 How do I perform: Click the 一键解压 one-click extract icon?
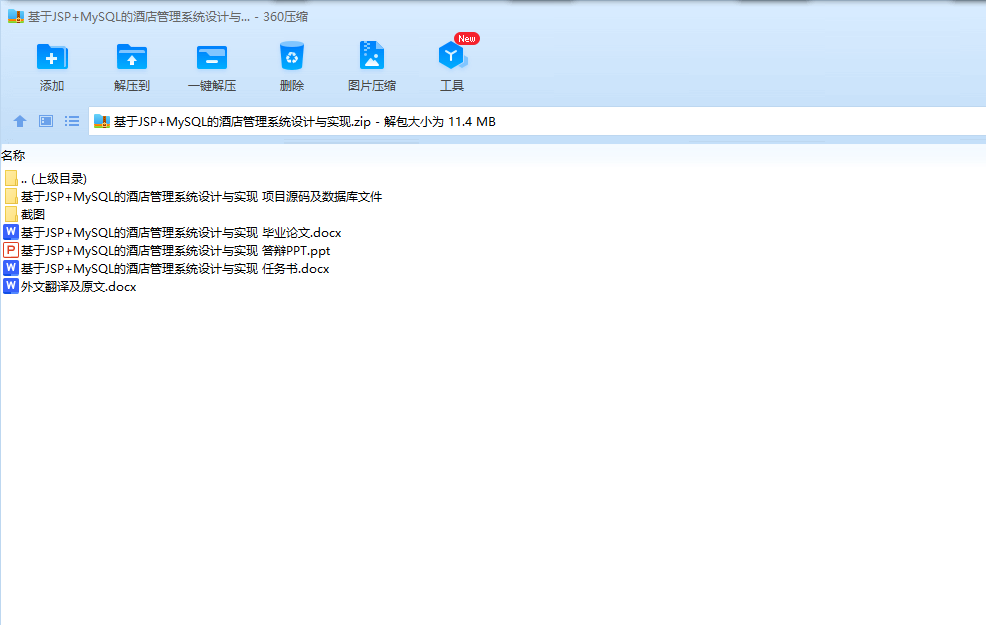click(x=212, y=57)
